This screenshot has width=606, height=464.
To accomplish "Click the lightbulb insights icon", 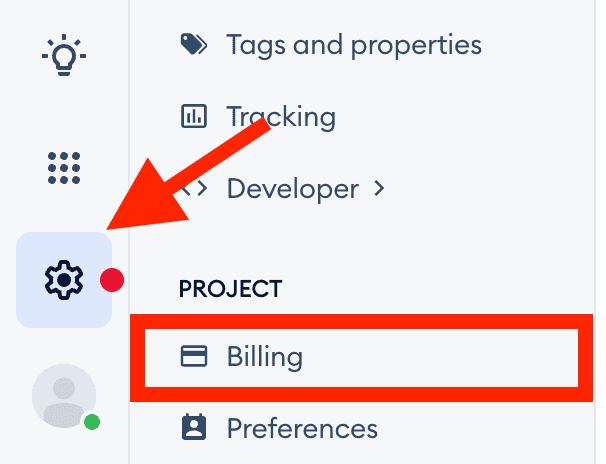I will click(x=64, y=53).
